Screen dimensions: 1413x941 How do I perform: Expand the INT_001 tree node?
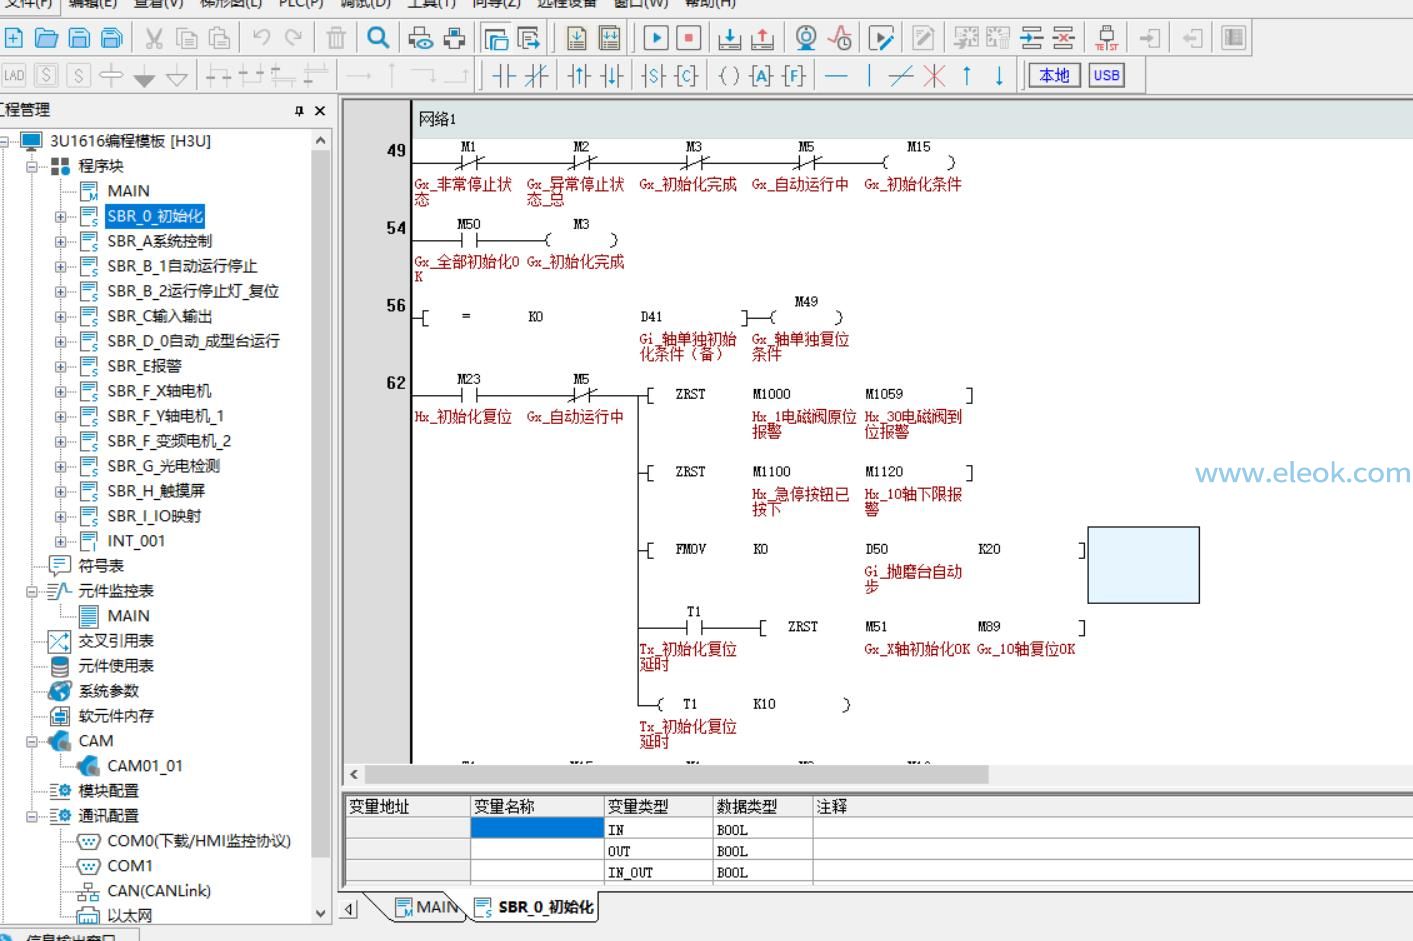(61, 541)
